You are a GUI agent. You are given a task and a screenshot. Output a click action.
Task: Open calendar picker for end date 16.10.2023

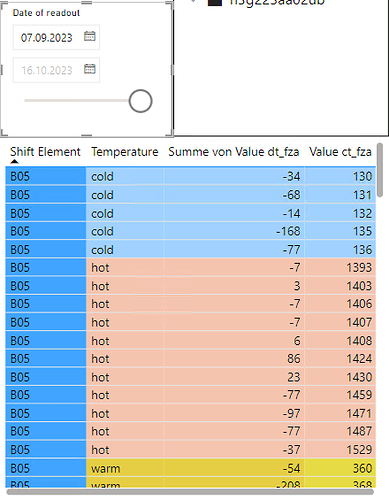89,69
